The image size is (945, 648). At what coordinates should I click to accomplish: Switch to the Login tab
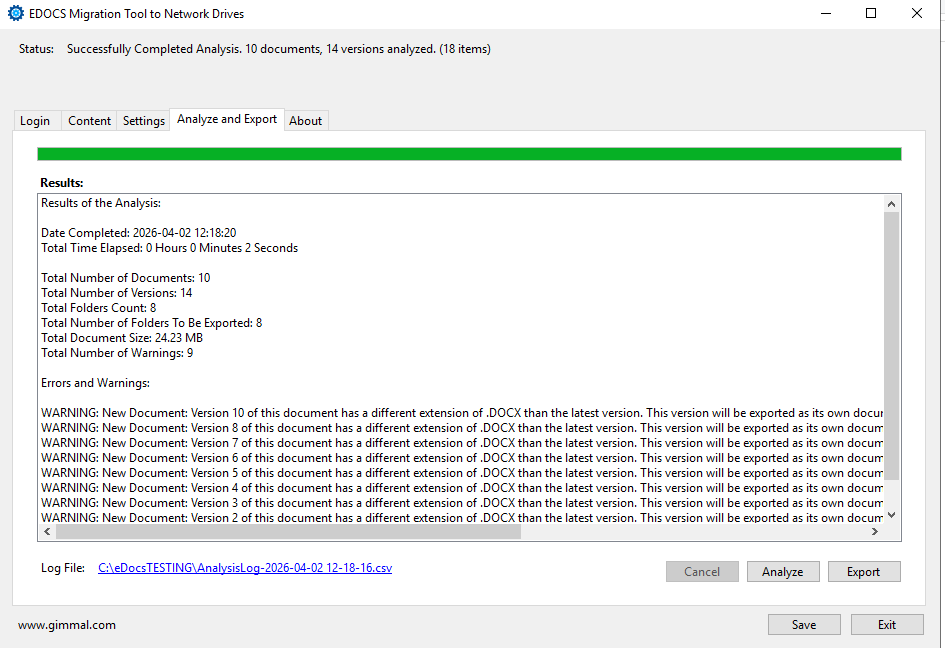(x=35, y=121)
